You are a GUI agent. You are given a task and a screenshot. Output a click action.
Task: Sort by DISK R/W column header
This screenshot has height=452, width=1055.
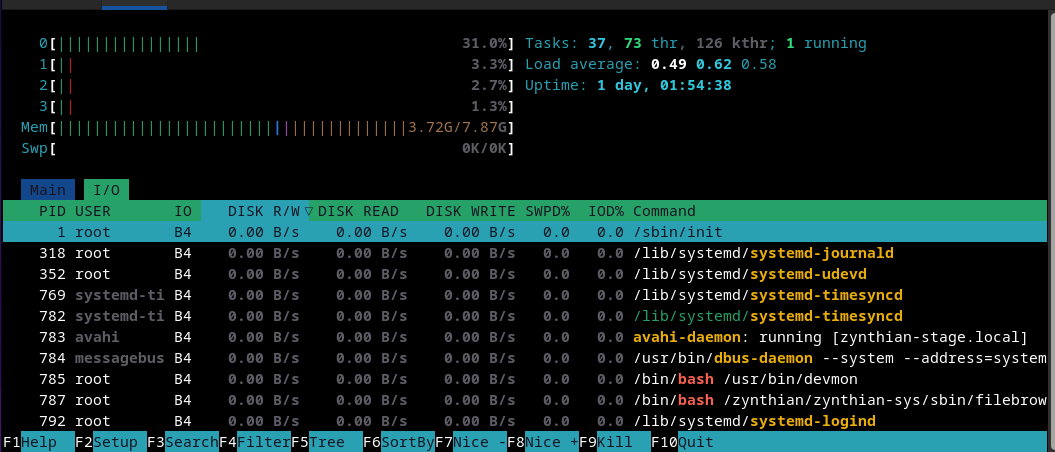coord(263,211)
